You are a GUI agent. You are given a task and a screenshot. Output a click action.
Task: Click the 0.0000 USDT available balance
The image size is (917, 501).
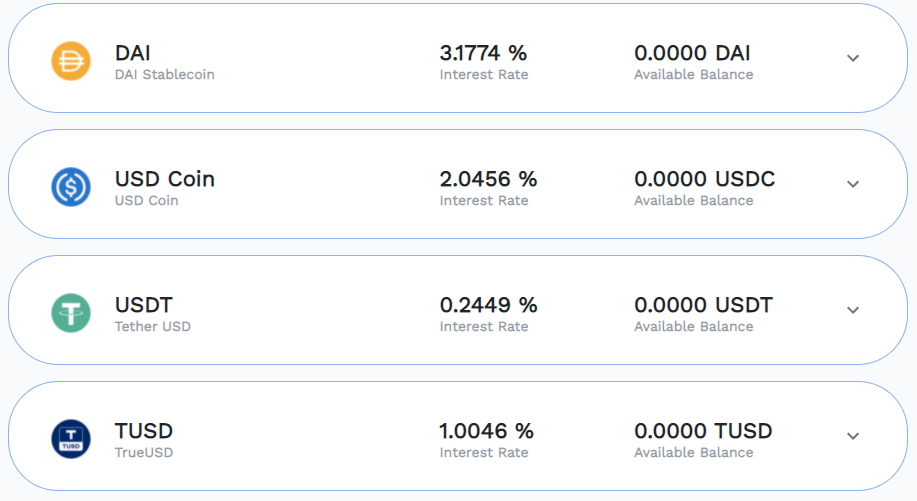coord(704,305)
